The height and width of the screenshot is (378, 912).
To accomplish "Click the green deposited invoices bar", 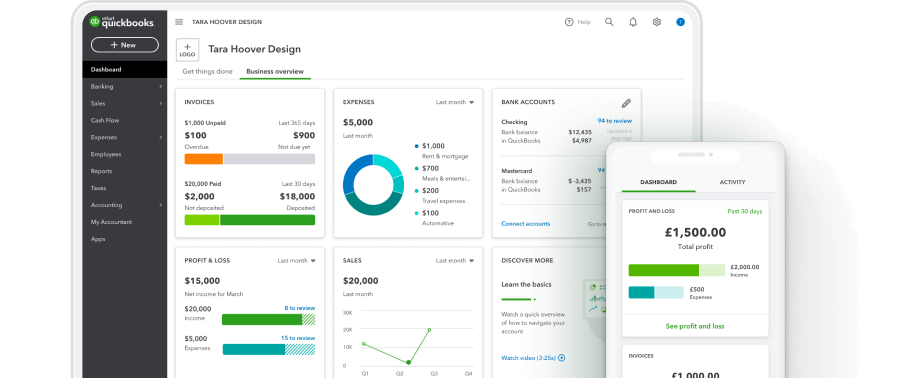I will pos(268,220).
